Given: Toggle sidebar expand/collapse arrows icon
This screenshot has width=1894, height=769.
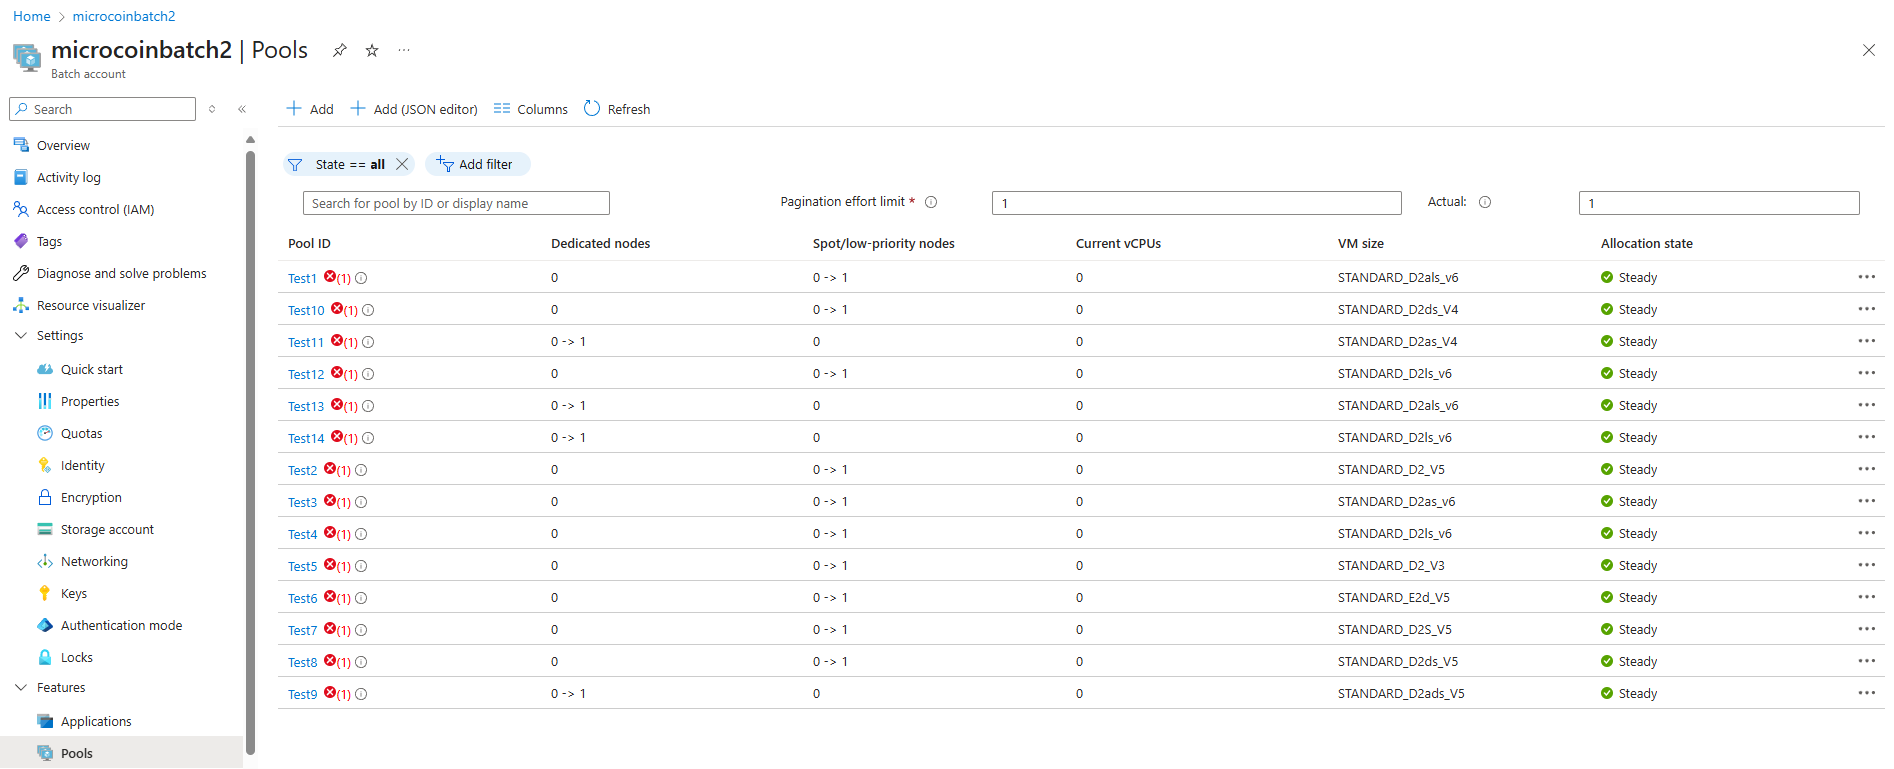Looking at the screenshot, I should [212, 109].
